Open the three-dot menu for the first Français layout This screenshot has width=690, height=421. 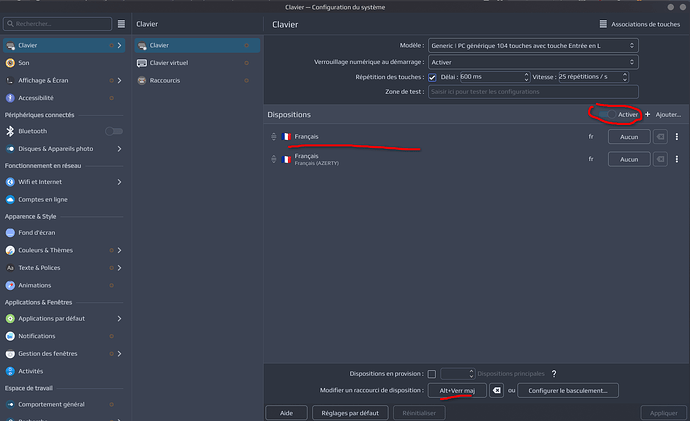[677, 137]
